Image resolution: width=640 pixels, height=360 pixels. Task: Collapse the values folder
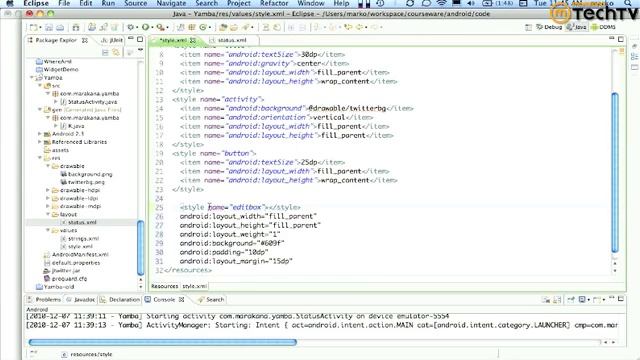tap(48, 230)
